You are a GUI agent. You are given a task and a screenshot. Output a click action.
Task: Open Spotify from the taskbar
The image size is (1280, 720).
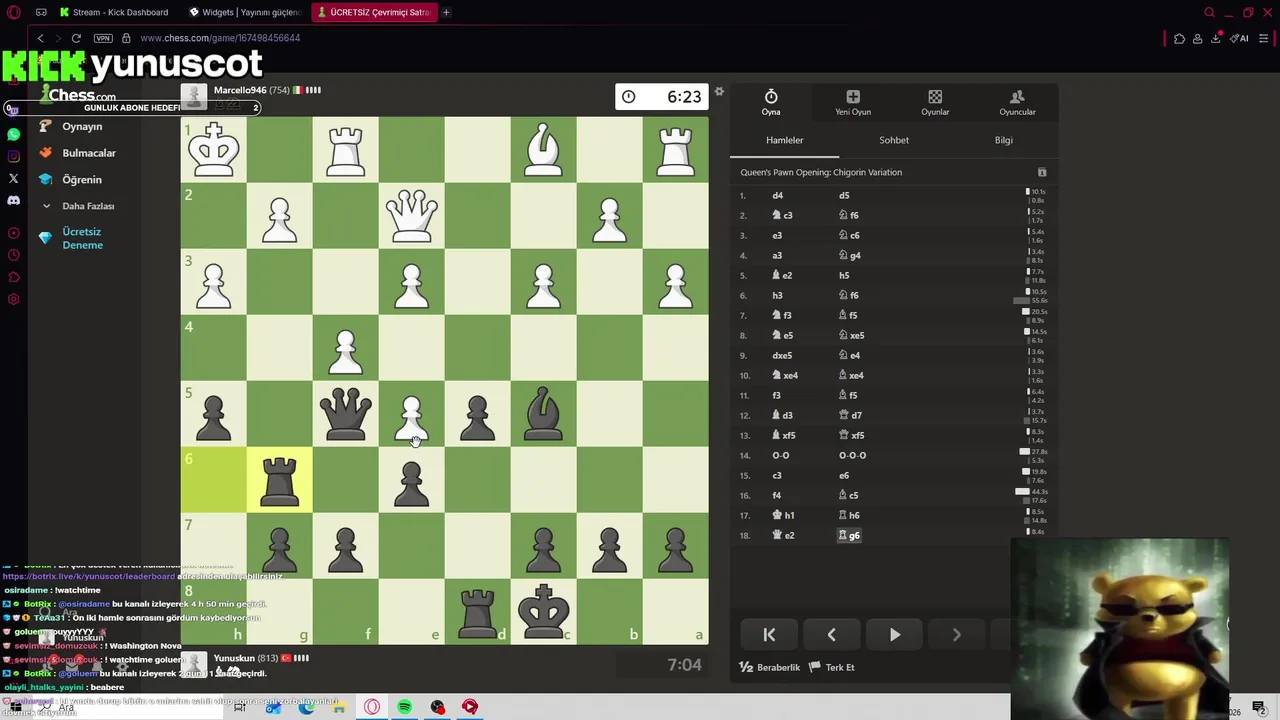[x=404, y=707]
